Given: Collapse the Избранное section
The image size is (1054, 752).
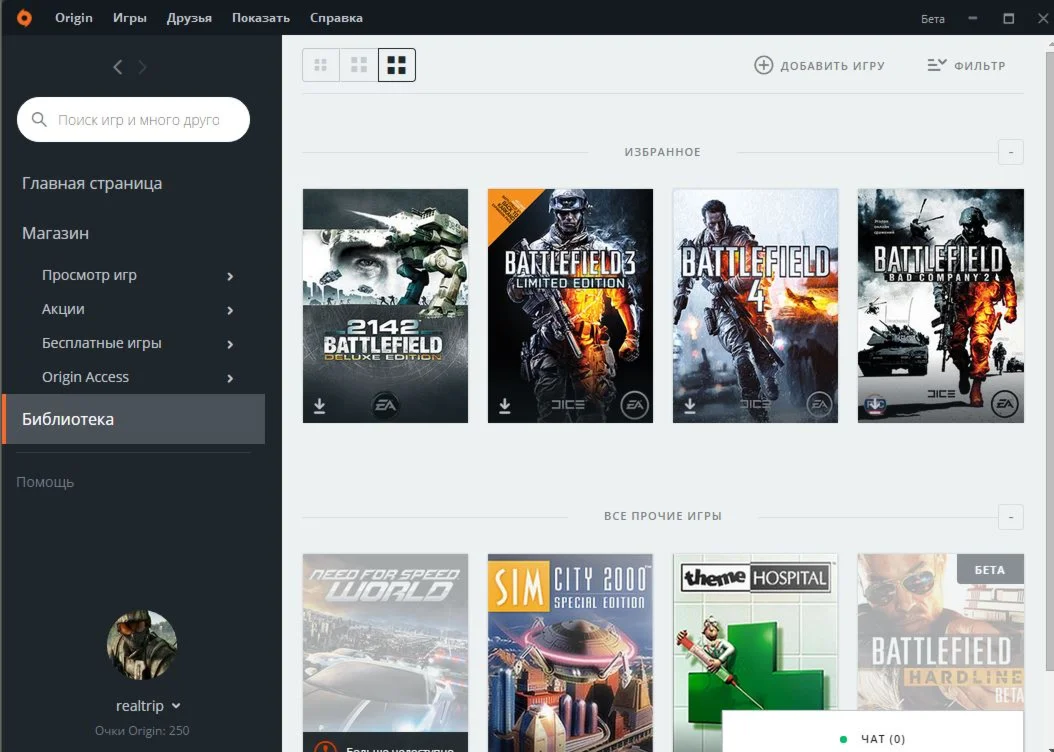Looking at the screenshot, I should tap(1010, 152).
